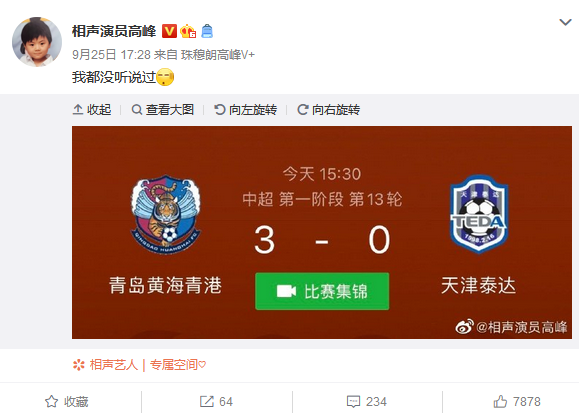Image resolution: width=579 pixels, height=417 pixels.
Task: View the large image via 查看大图
Action: coord(163,110)
